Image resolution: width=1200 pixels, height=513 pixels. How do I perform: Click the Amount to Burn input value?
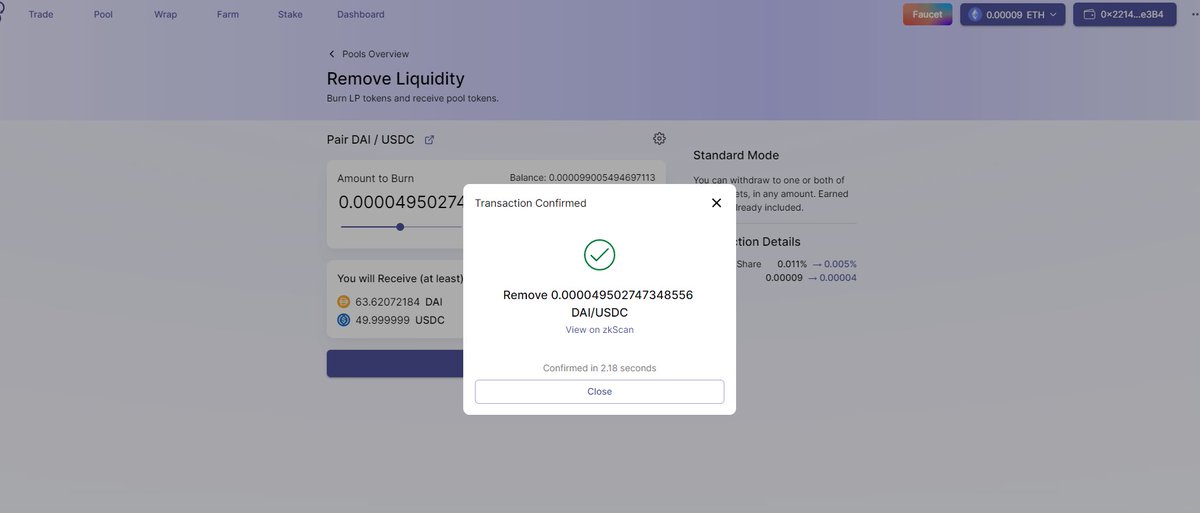click(402, 202)
